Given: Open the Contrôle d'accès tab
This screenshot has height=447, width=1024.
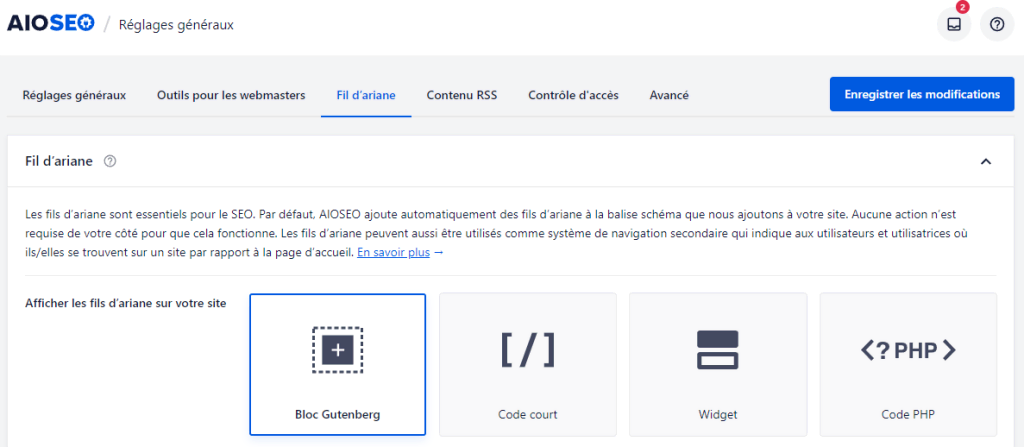Looking at the screenshot, I should (573, 95).
